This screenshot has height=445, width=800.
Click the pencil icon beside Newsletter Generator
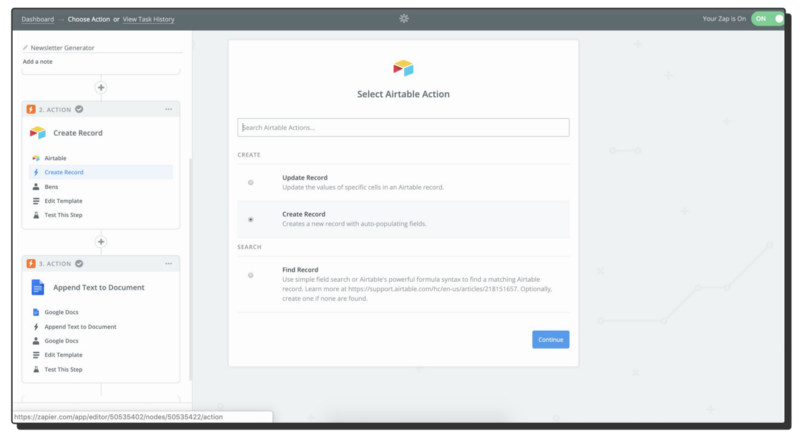25,47
